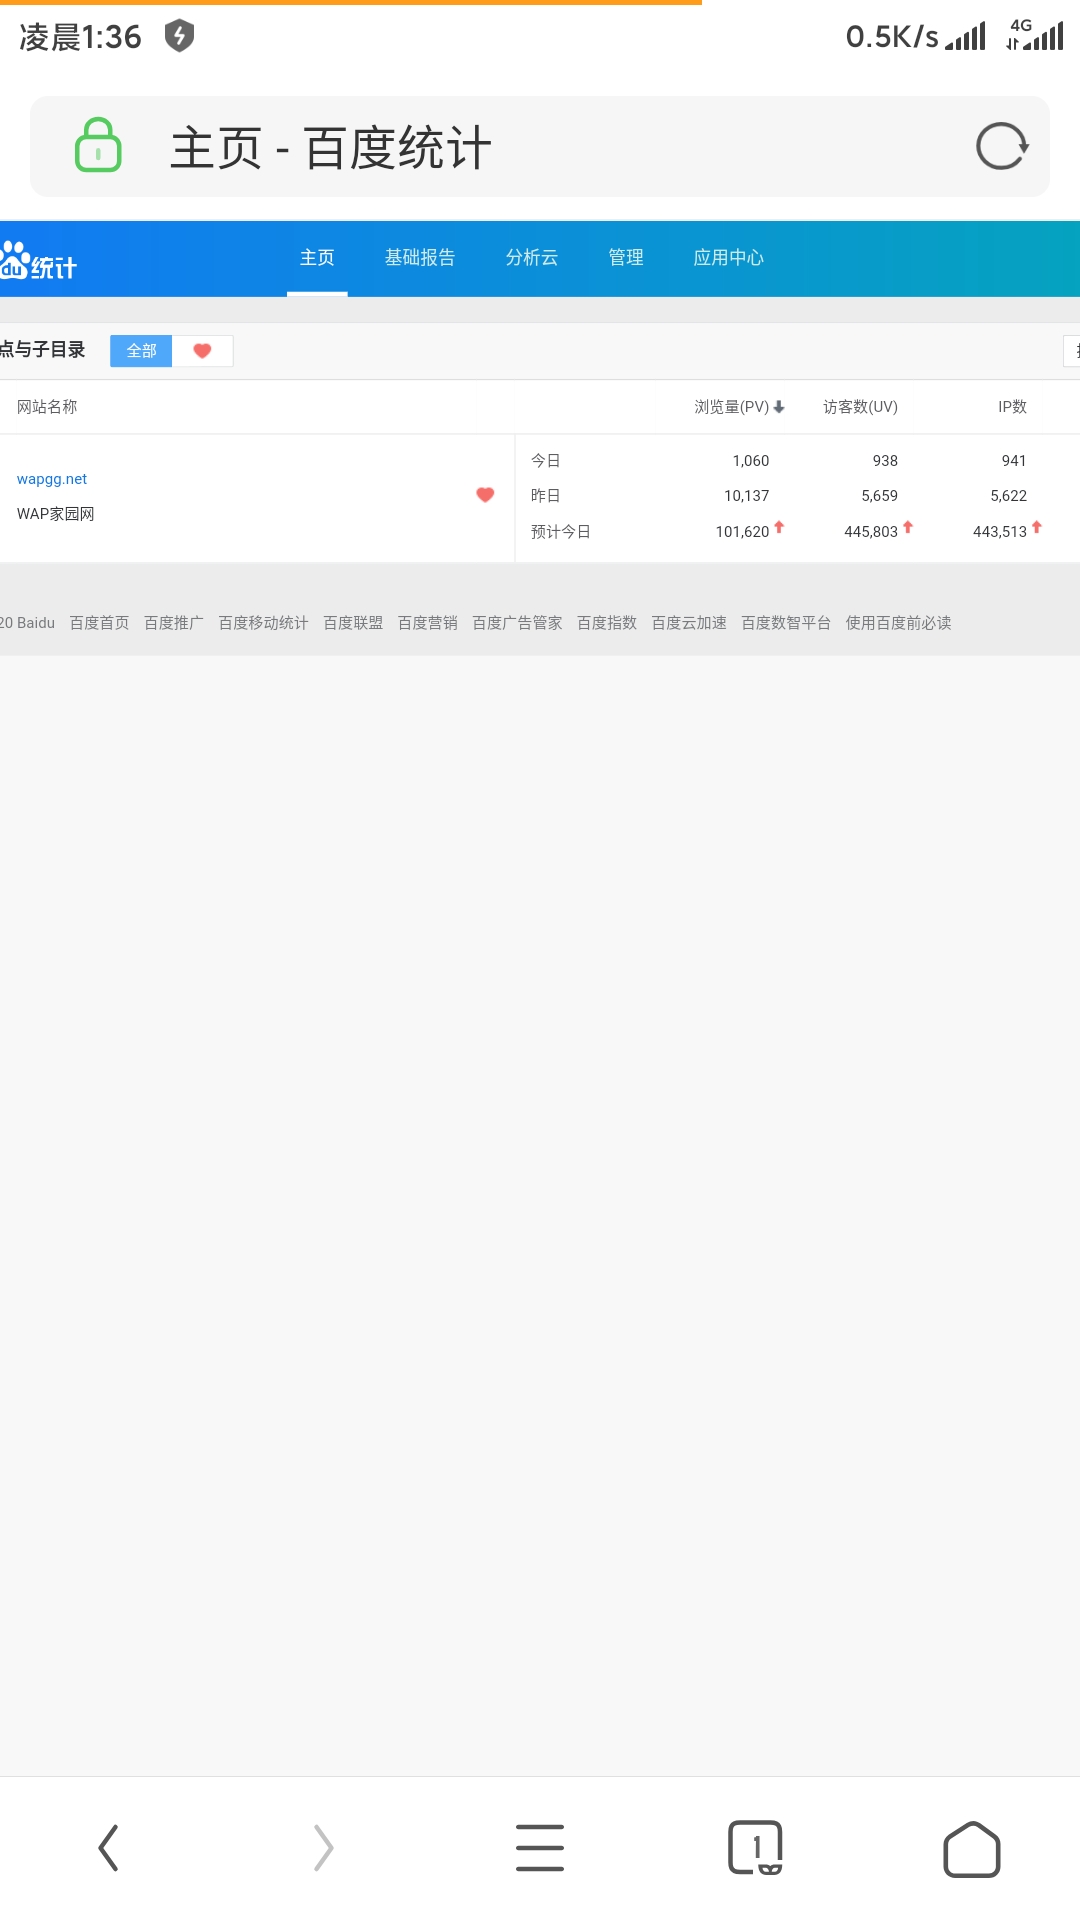This screenshot has height=1920, width=1080.
Task: Go to browser home icon
Action: [x=971, y=1848]
